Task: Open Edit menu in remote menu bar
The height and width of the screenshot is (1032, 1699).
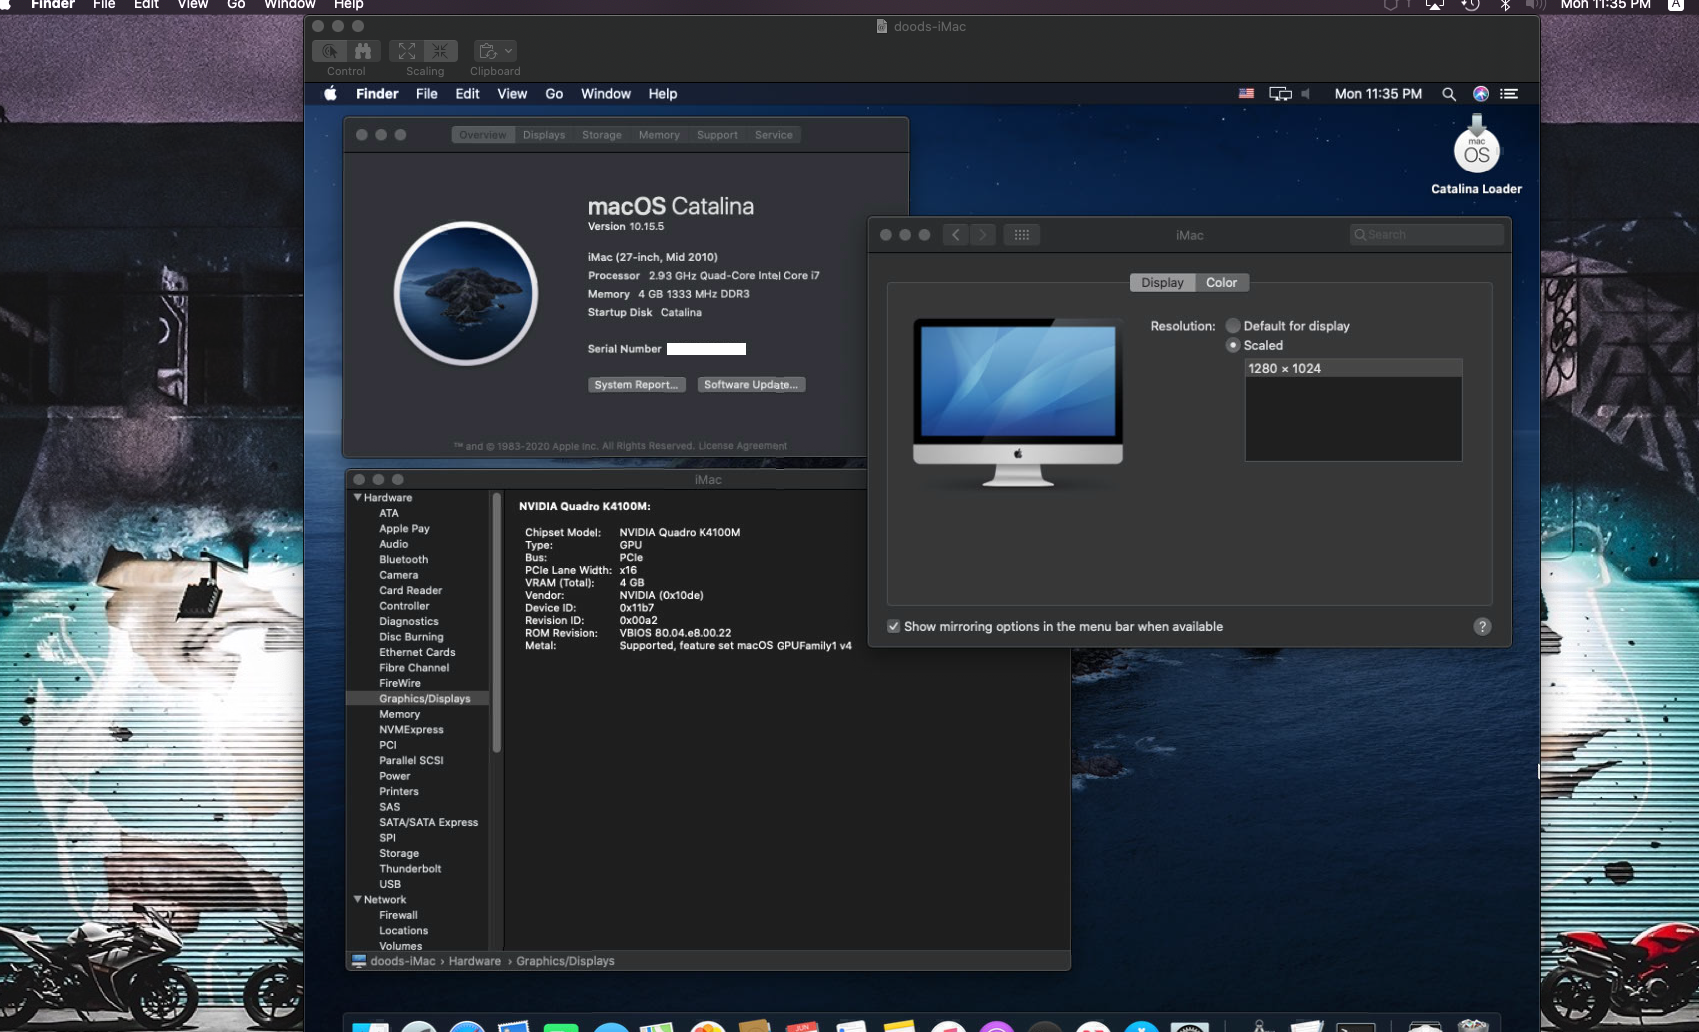Action: 467,94
